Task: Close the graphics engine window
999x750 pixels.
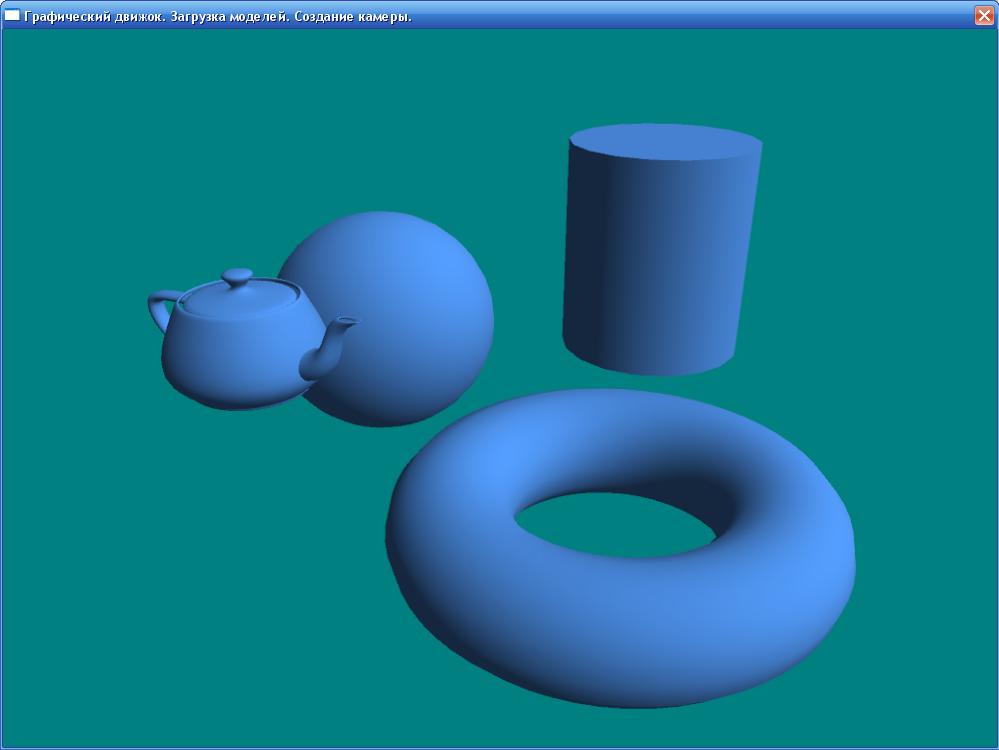Action: pyautogui.click(x=983, y=16)
